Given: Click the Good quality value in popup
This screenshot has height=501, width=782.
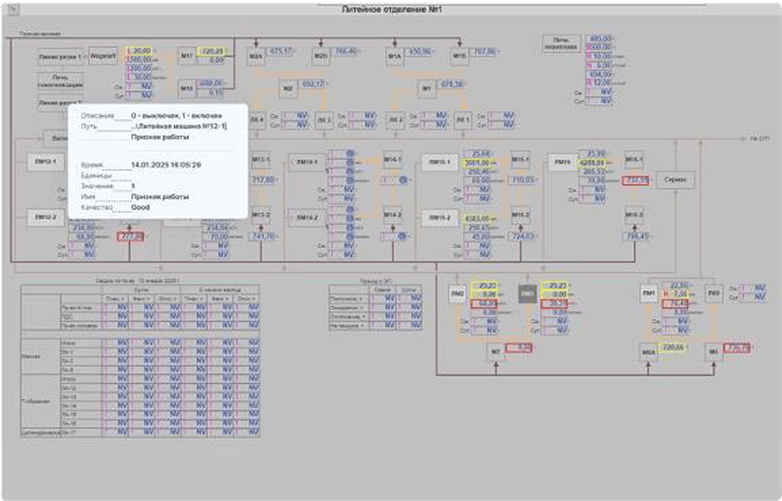Looking at the screenshot, I should click(145, 207).
